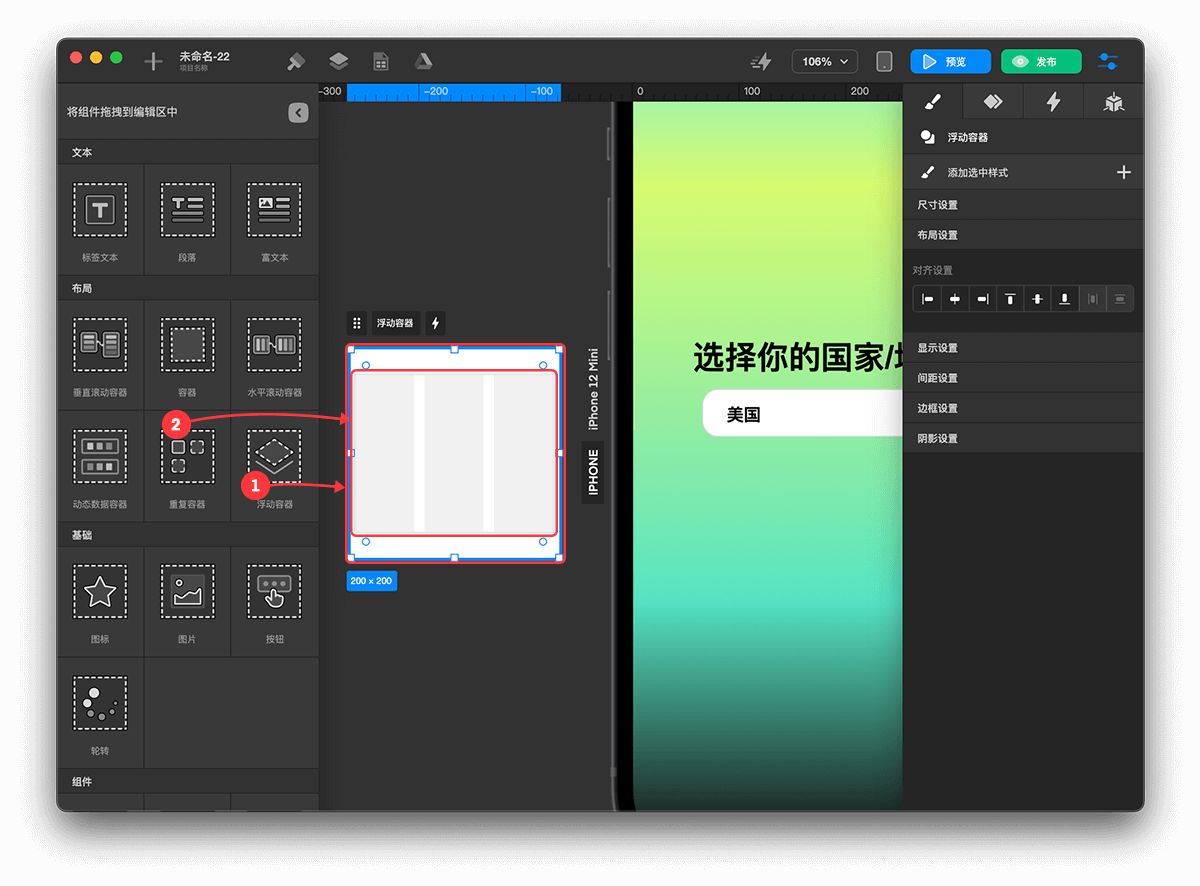
Task: Click the 添加选中样式 row label
Action: coord(978,173)
